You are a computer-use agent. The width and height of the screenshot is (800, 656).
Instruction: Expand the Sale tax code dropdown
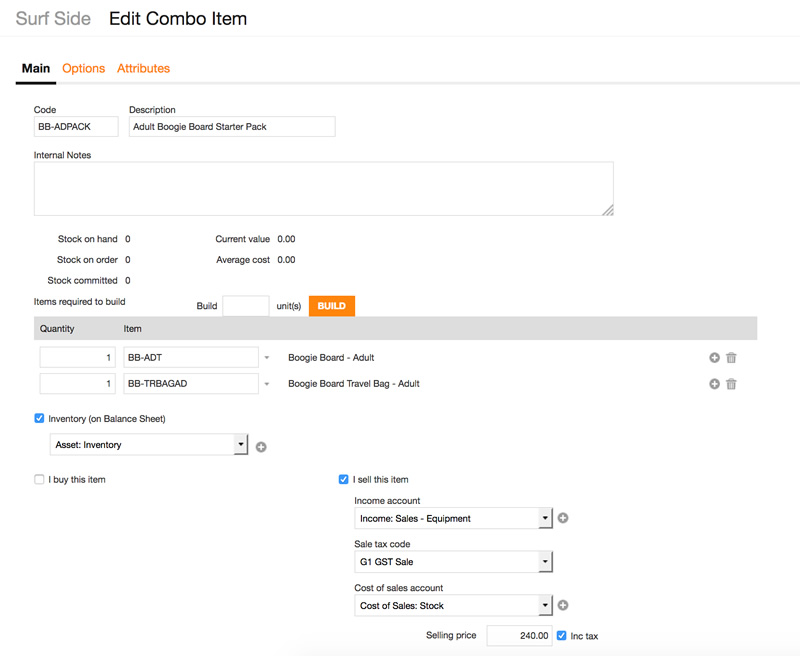tap(453, 562)
